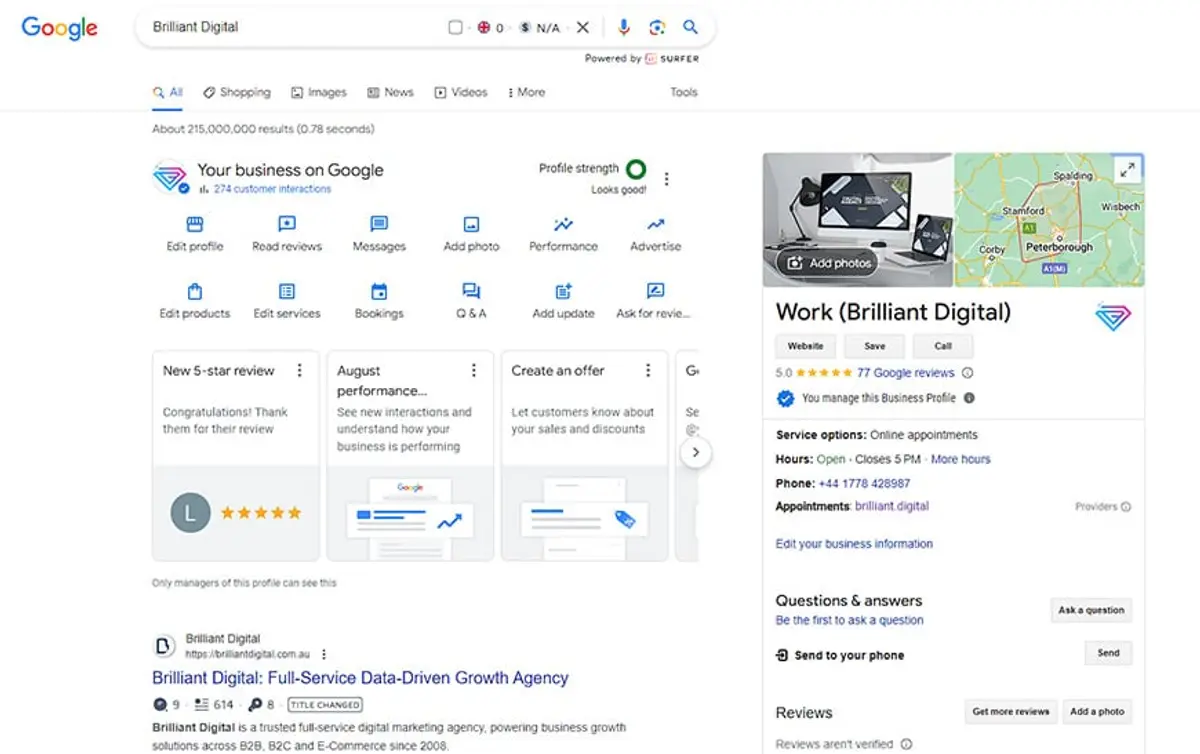1200x754 pixels.
Task: Open Edit profile from the business panel
Action: tap(193, 229)
